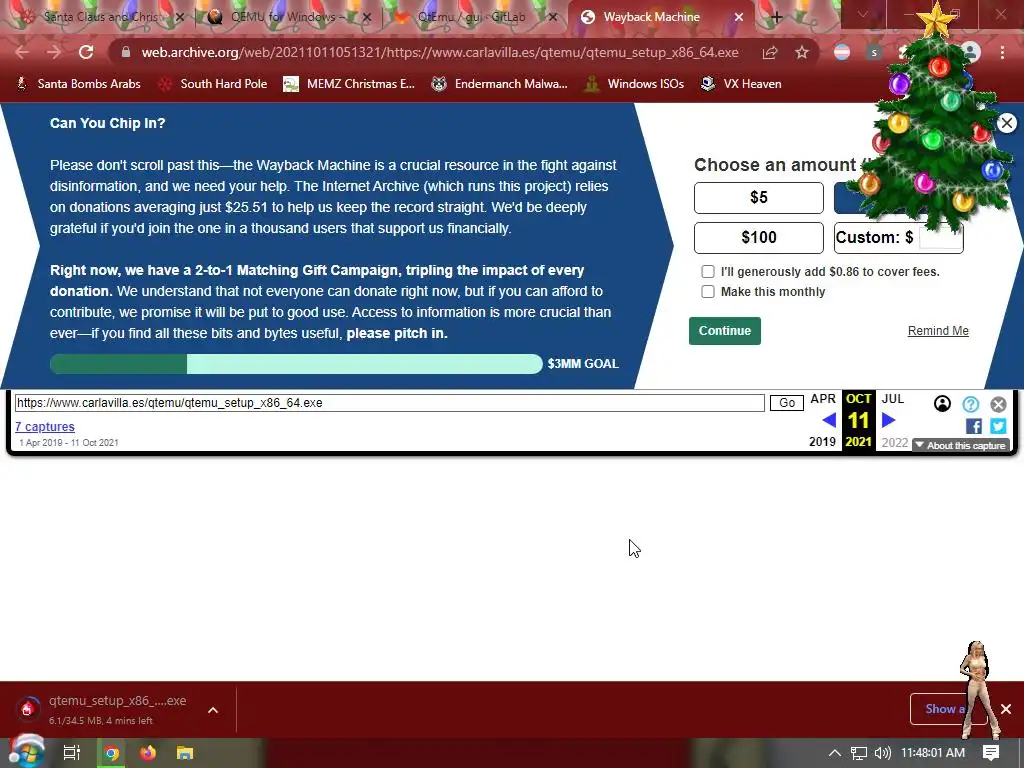Screen dimensions: 1024x768
Task: Open Santa Bombs Arabs bookmark
Action: coord(78,84)
